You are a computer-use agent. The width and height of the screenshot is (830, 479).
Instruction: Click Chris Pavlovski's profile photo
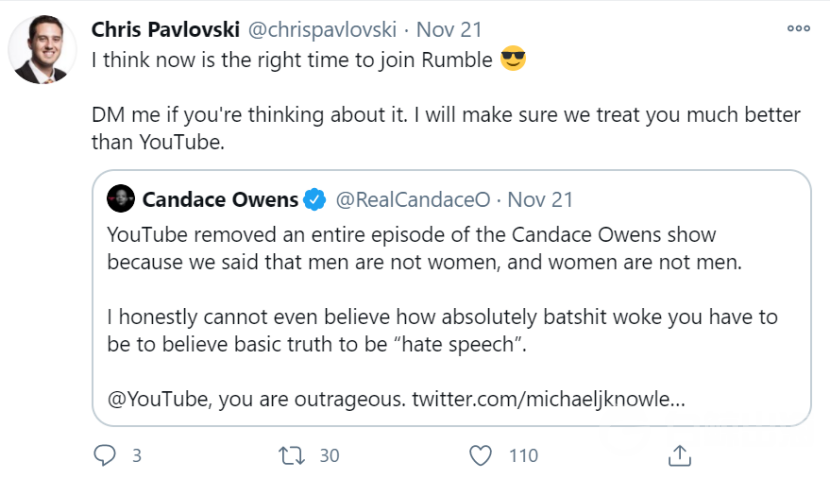click(x=41, y=49)
